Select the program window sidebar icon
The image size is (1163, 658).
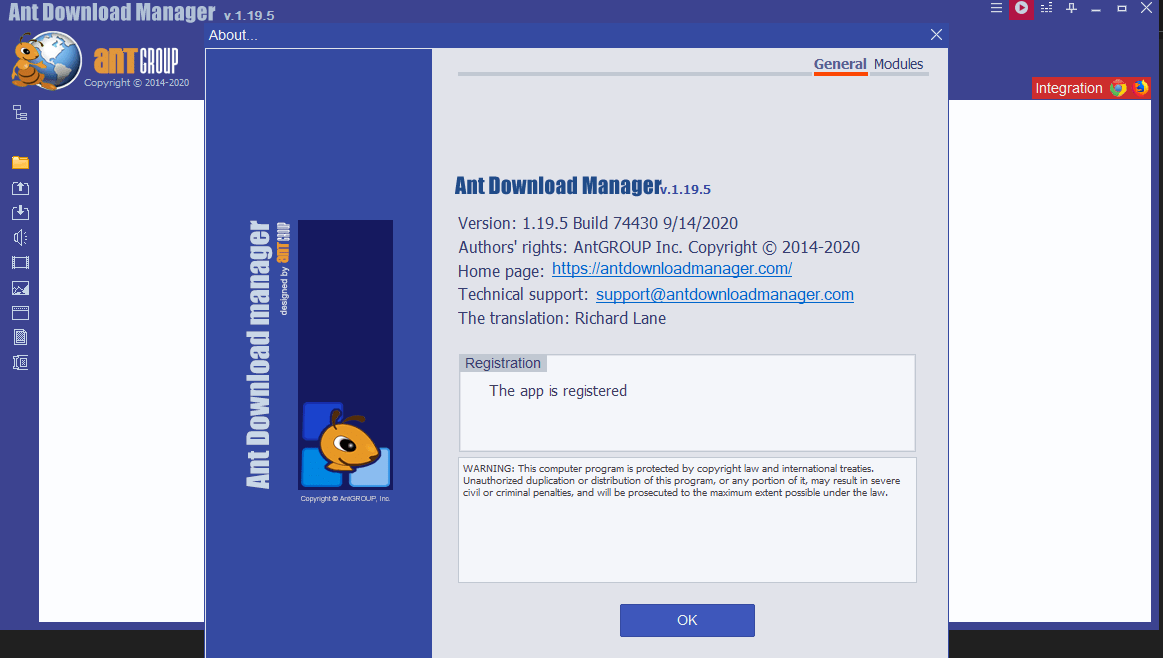click(20, 313)
